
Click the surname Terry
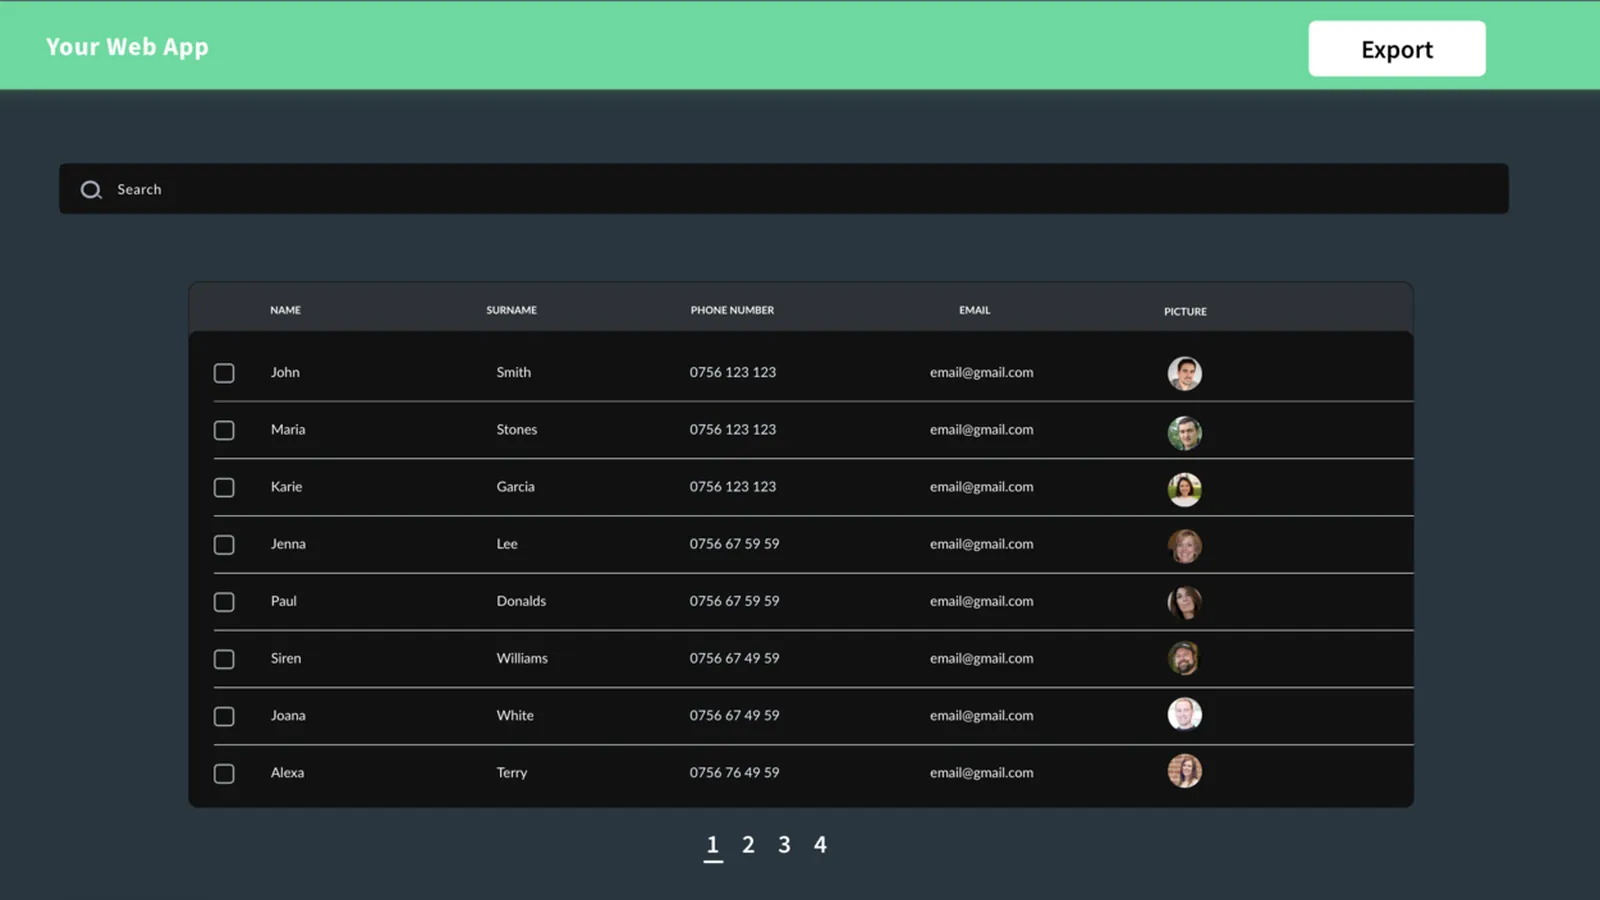512,773
